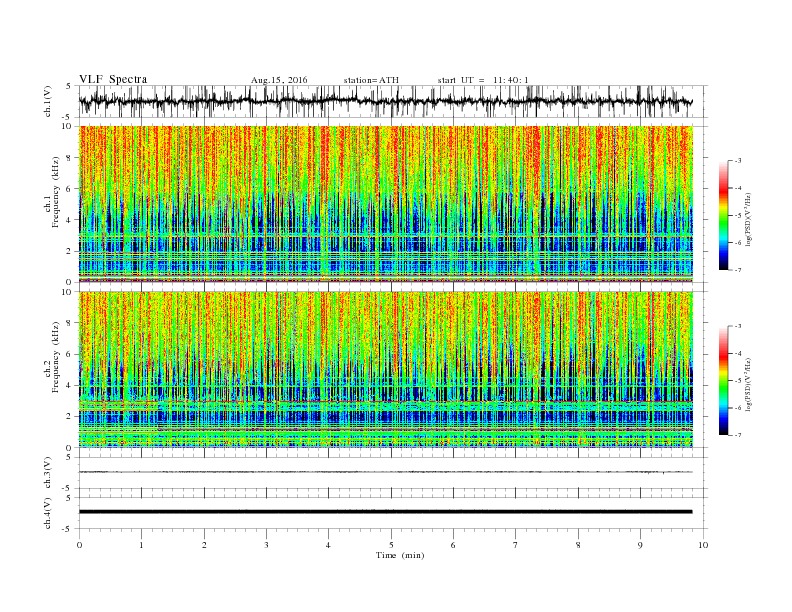
Task: Click the "VLF Spectra" plot title
Action: tap(113, 79)
